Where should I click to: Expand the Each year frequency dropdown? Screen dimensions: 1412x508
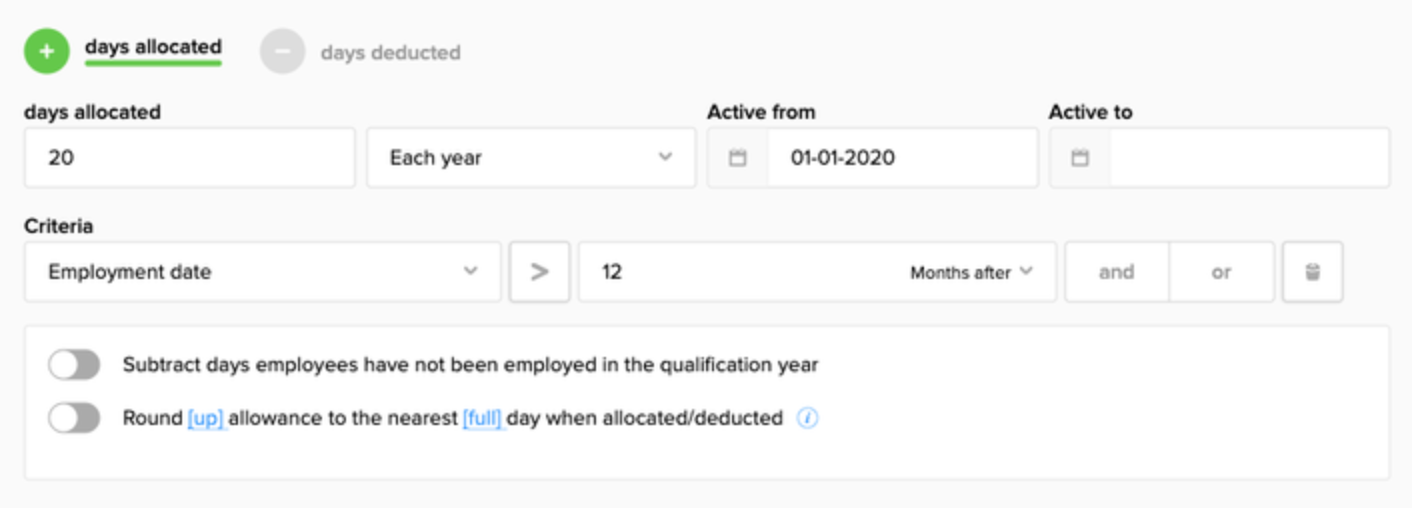point(530,158)
